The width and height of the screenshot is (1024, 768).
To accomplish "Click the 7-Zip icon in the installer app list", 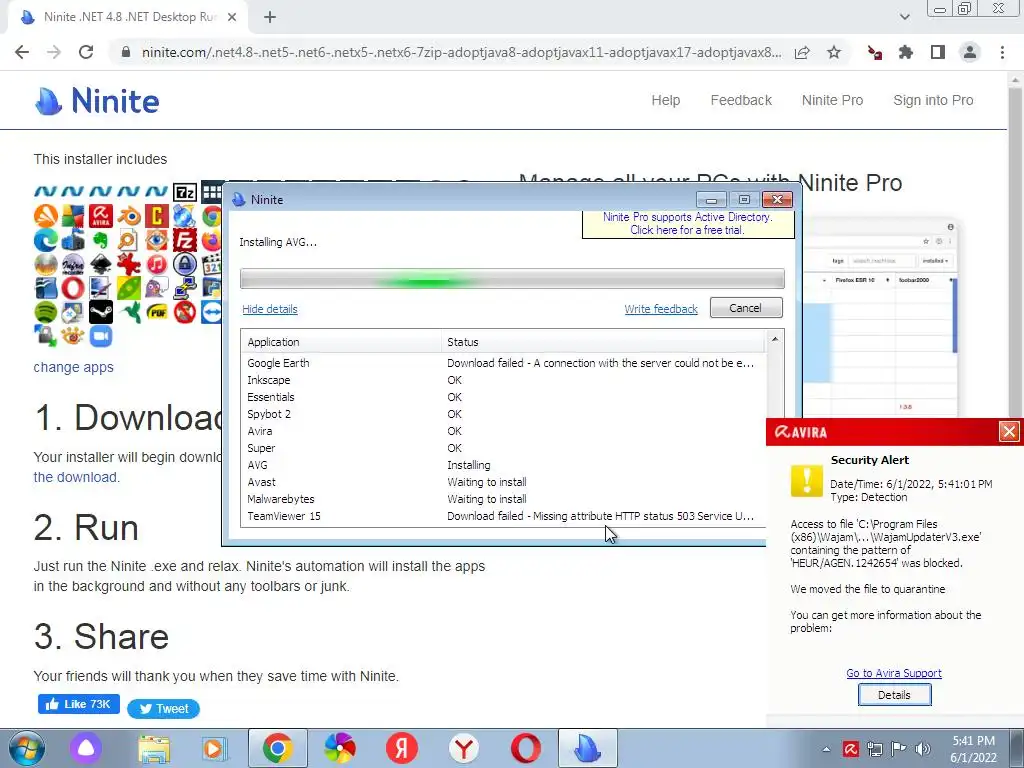I will point(185,192).
